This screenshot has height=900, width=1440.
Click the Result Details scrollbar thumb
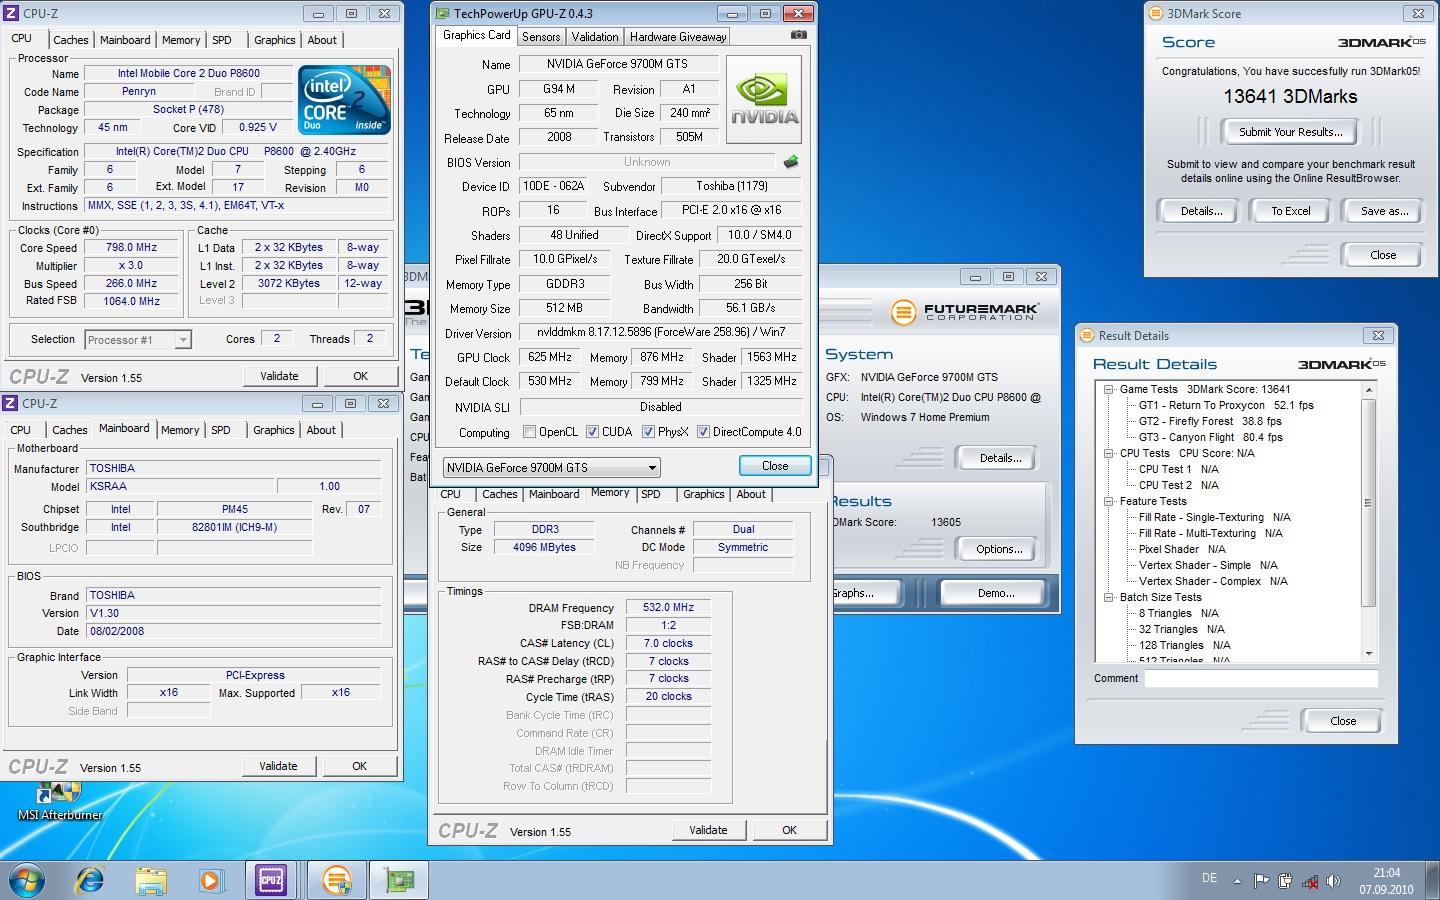(1368, 503)
